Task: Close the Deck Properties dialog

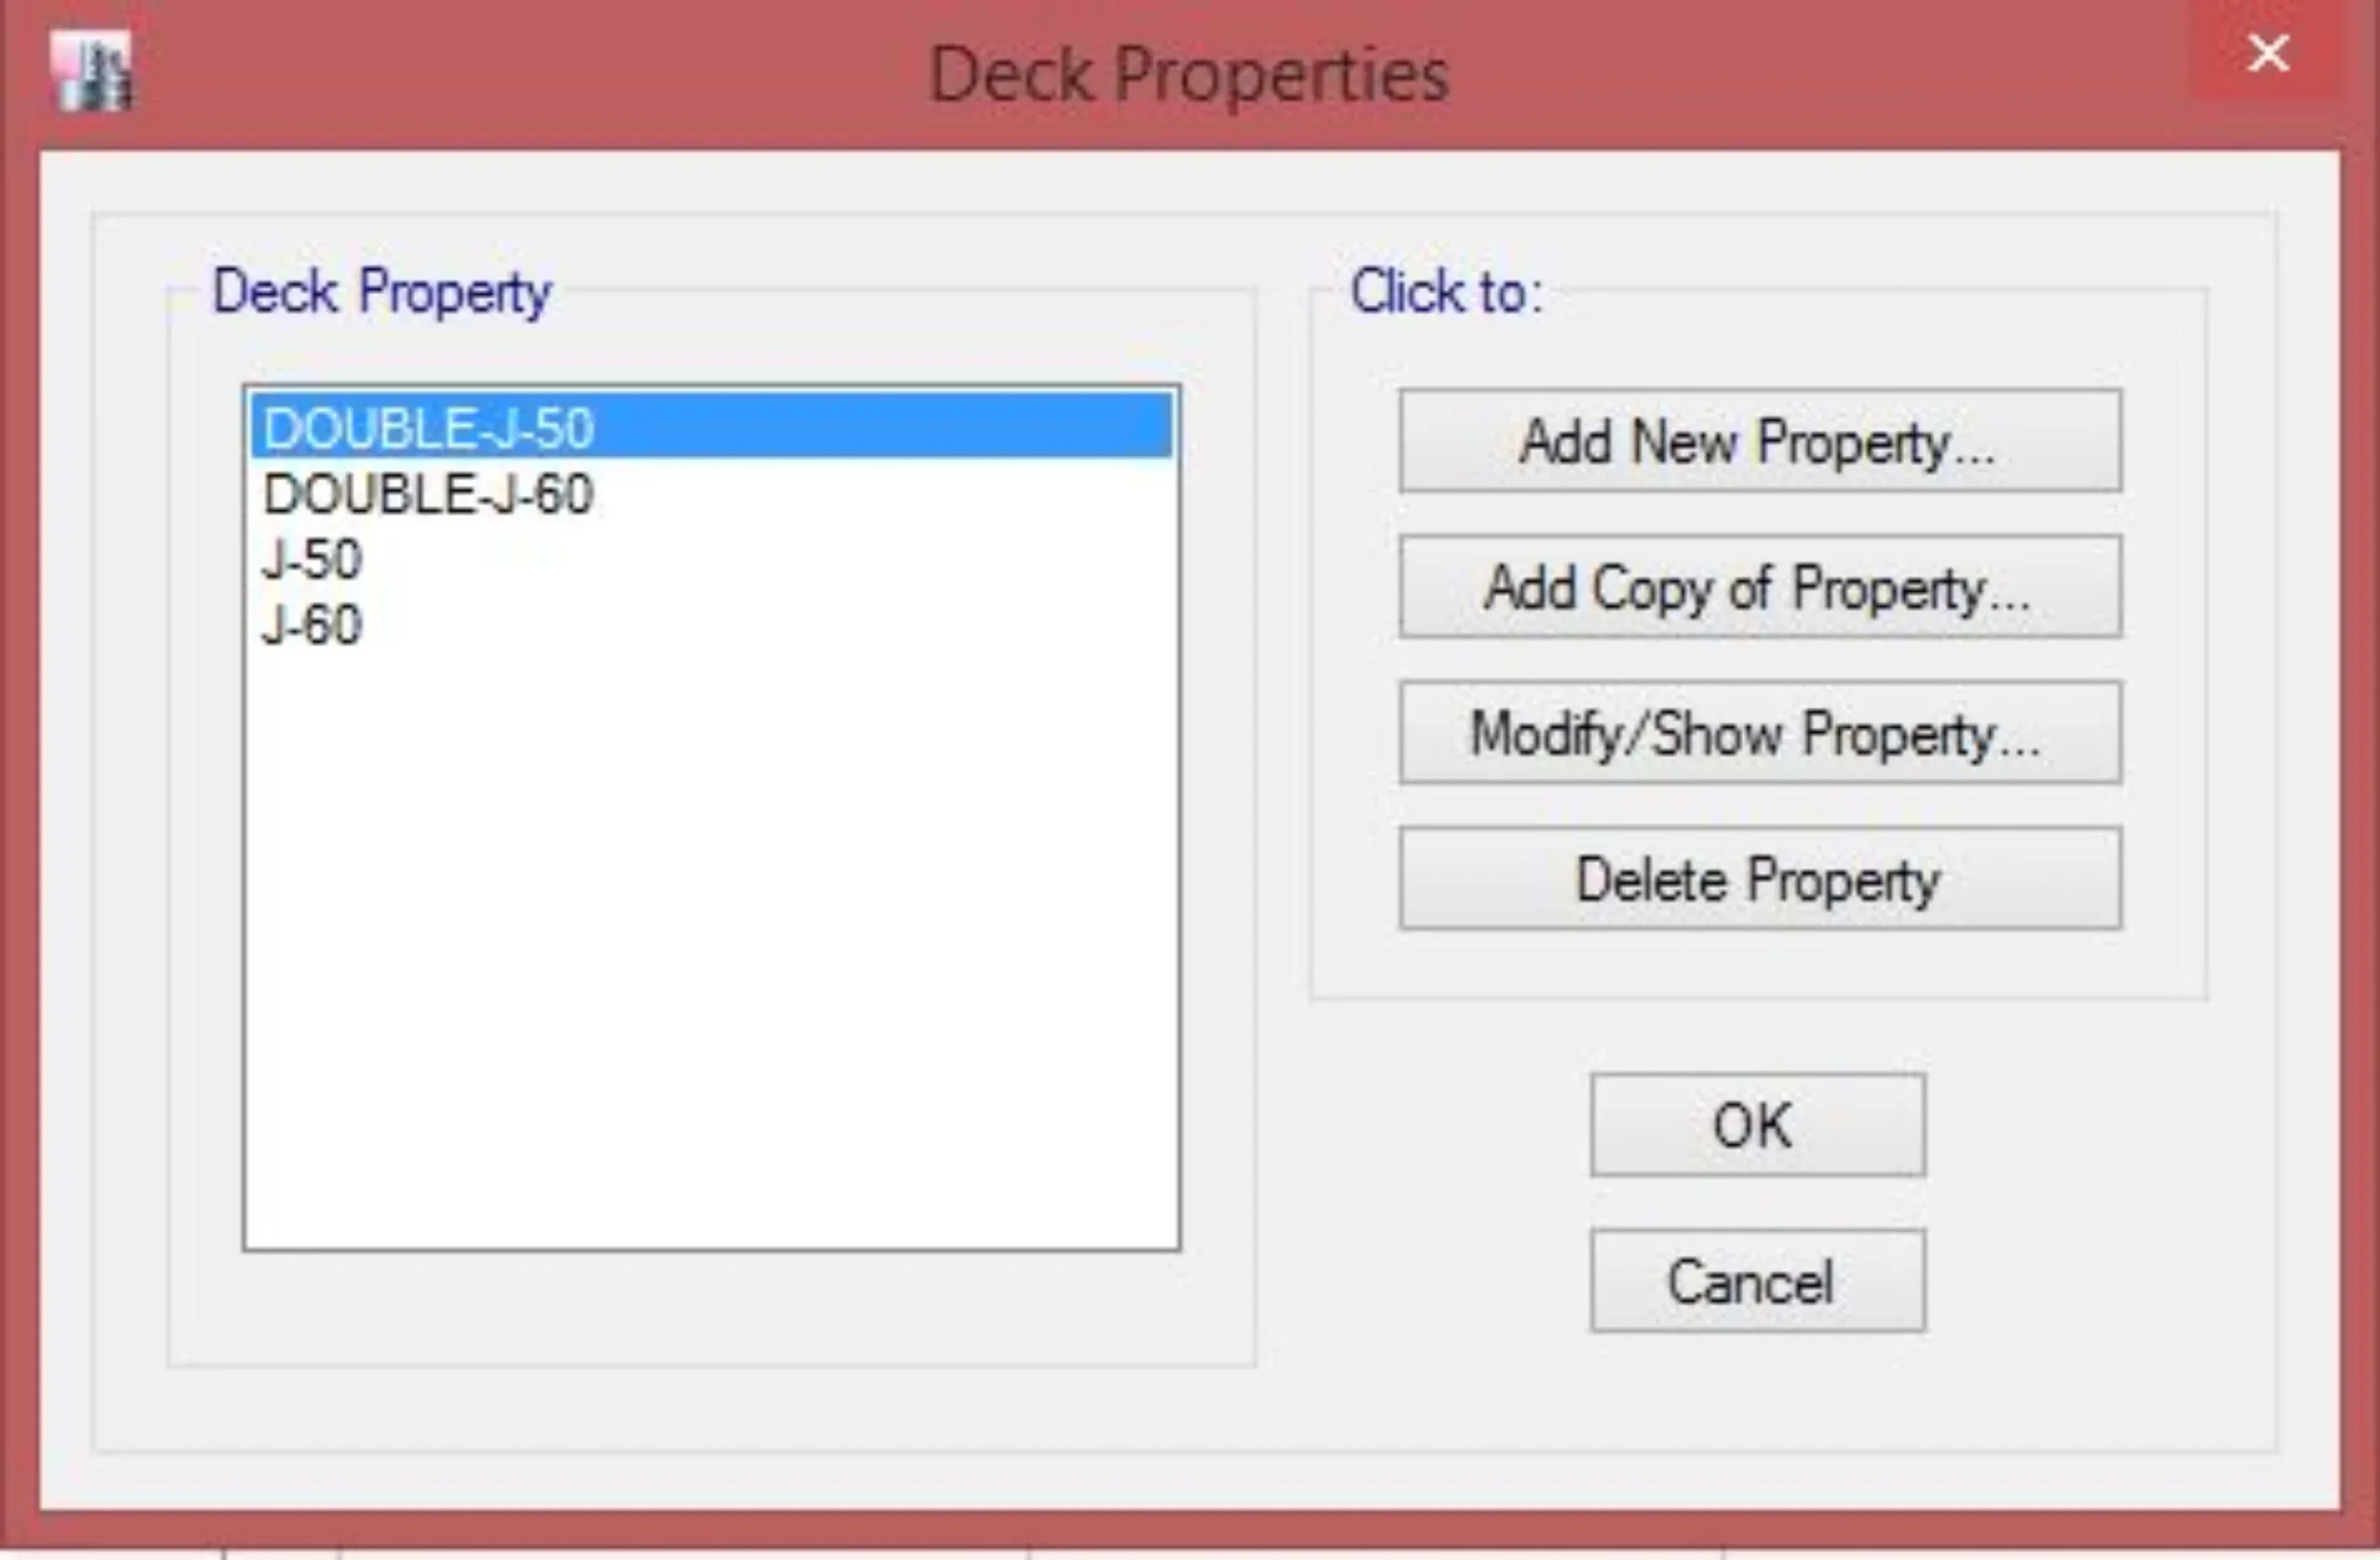Action: coord(2267,53)
